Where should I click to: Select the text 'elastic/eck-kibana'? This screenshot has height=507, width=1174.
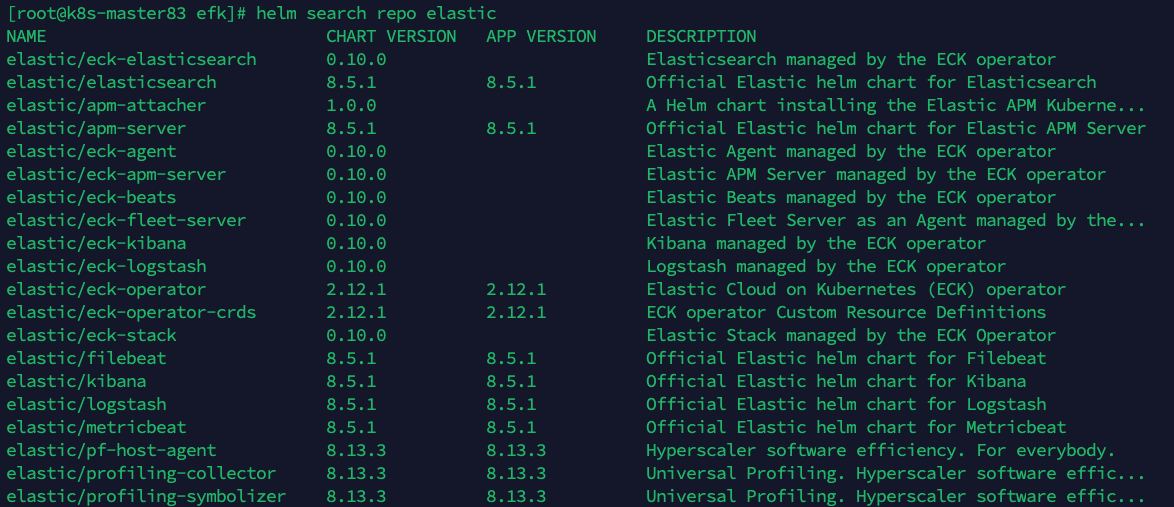(x=97, y=243)
